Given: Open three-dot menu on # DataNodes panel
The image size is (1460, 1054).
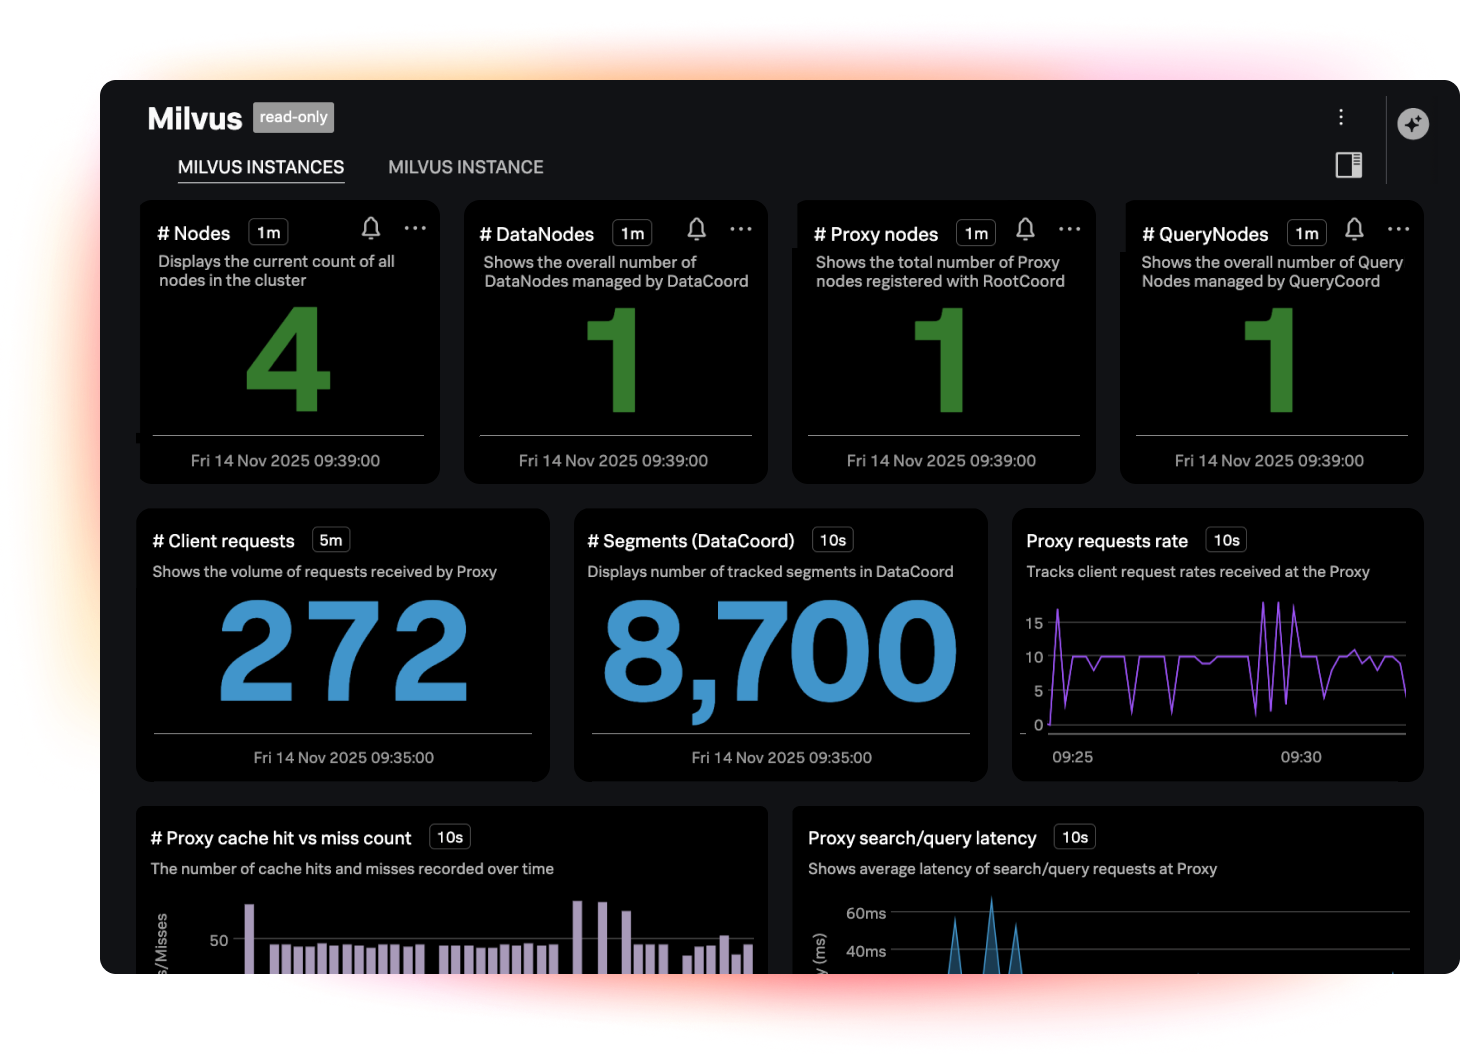Looking at the screenshot, I should (741, 229).
